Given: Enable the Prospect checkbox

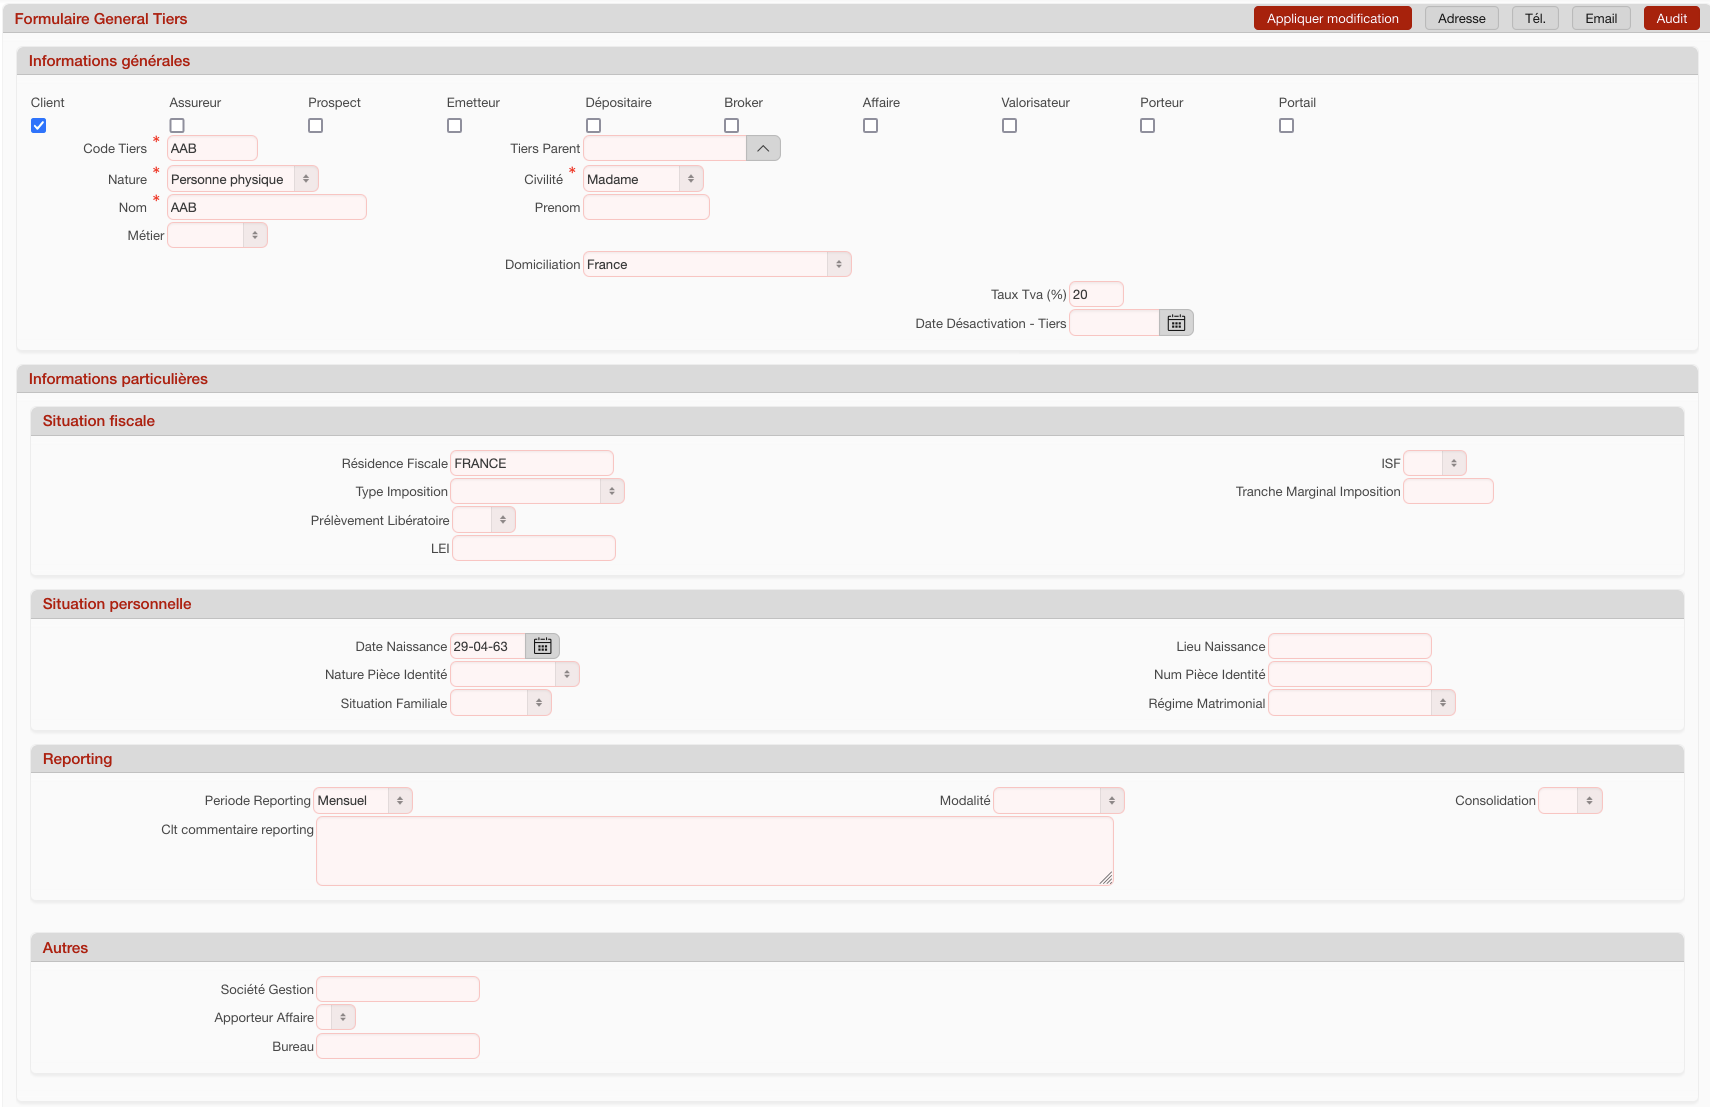Looking at the screenshot, I should click(316, 126).
